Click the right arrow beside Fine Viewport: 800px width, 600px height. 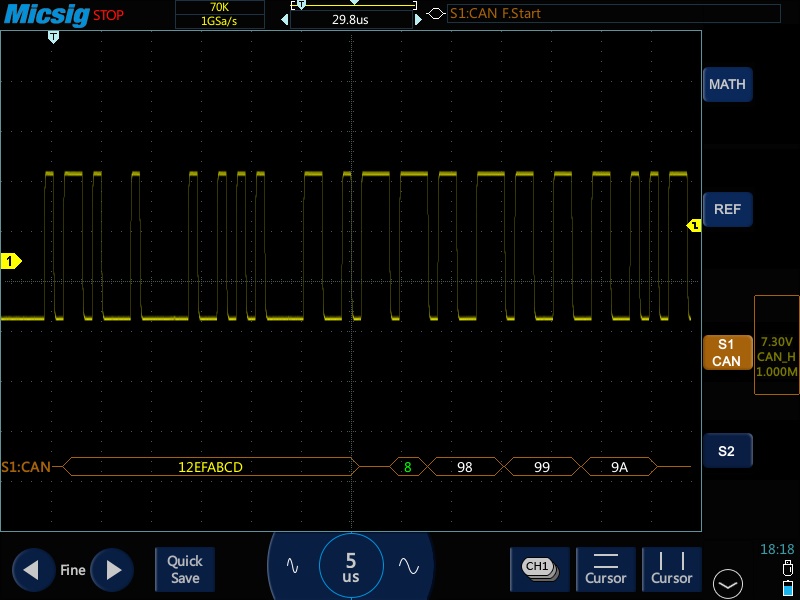pos(112,570)
